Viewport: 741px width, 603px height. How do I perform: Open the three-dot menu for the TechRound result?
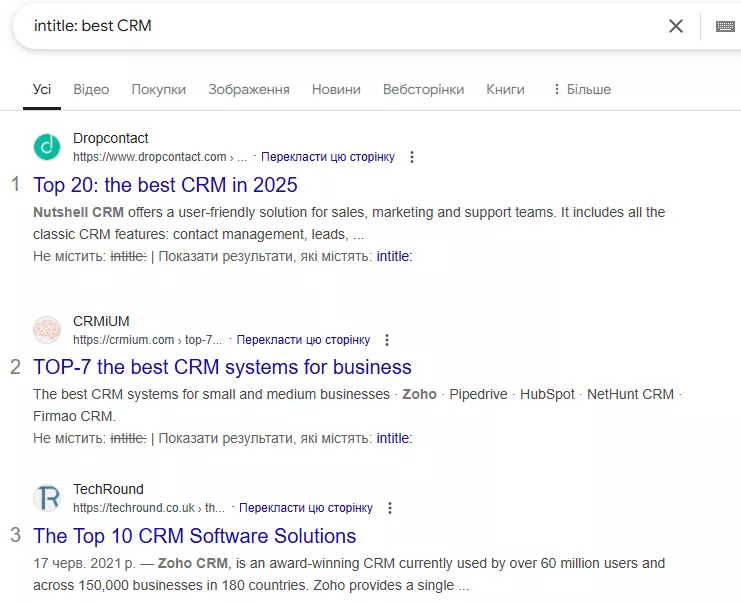[x=390, y=508]
